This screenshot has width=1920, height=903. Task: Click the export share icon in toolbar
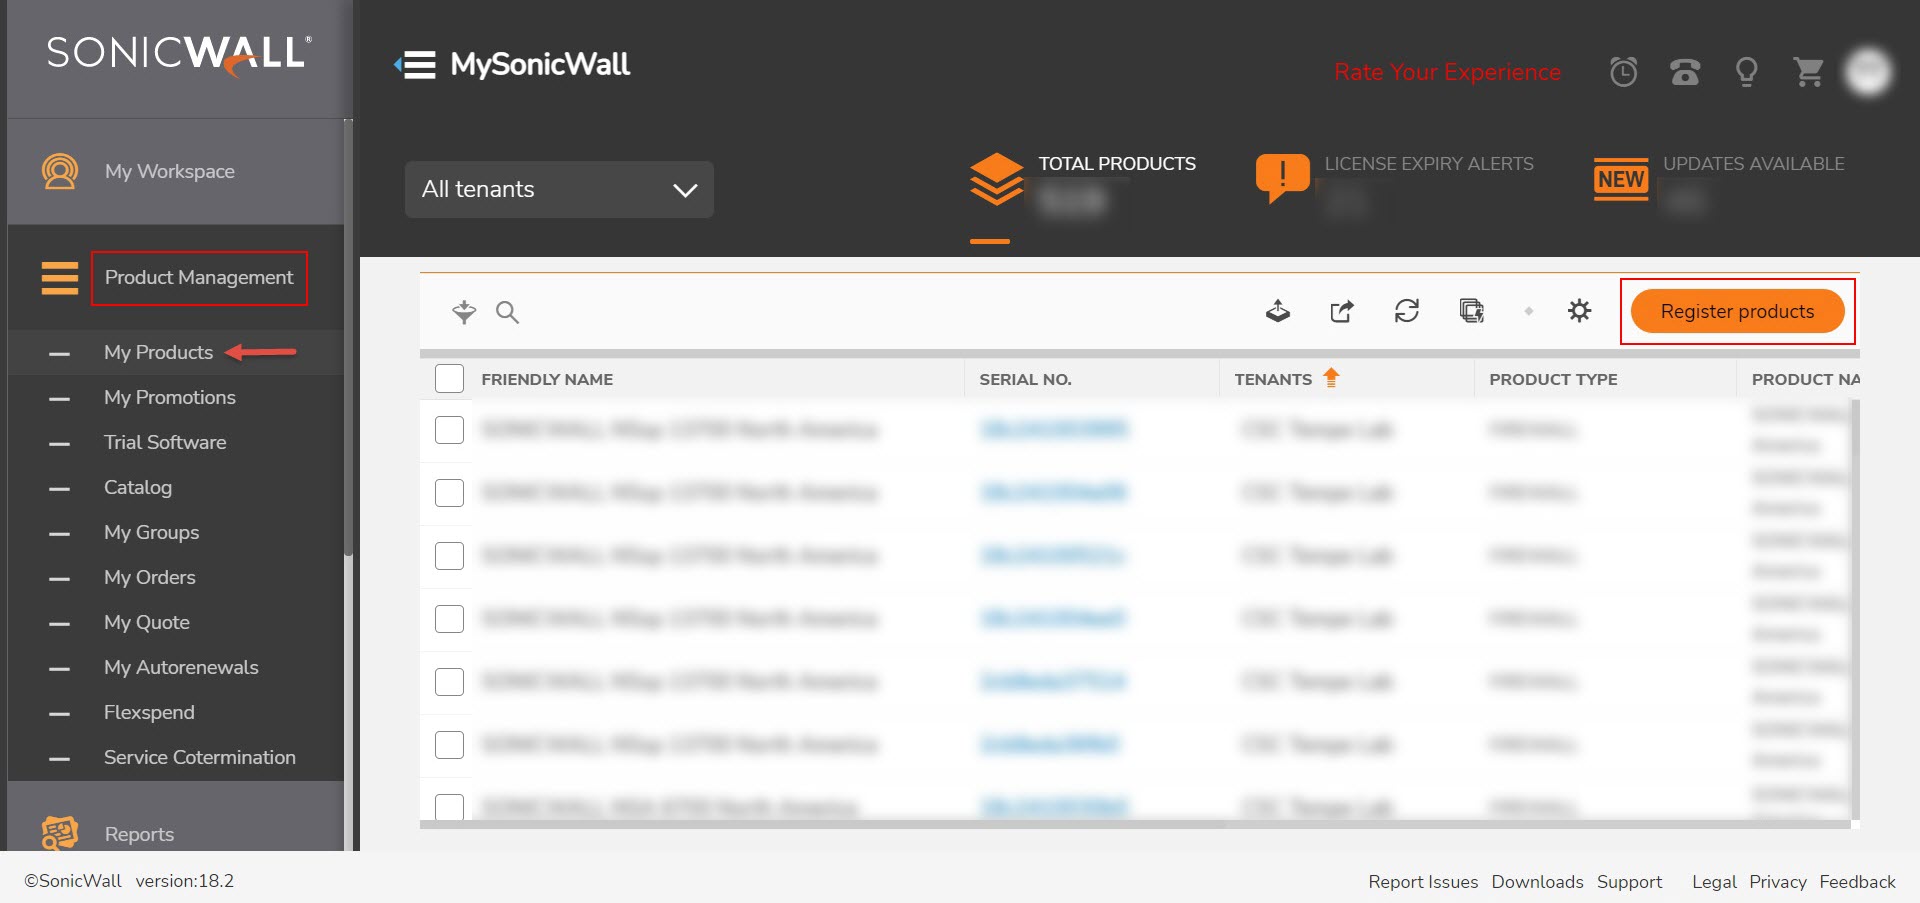(x=1341, y=311)
